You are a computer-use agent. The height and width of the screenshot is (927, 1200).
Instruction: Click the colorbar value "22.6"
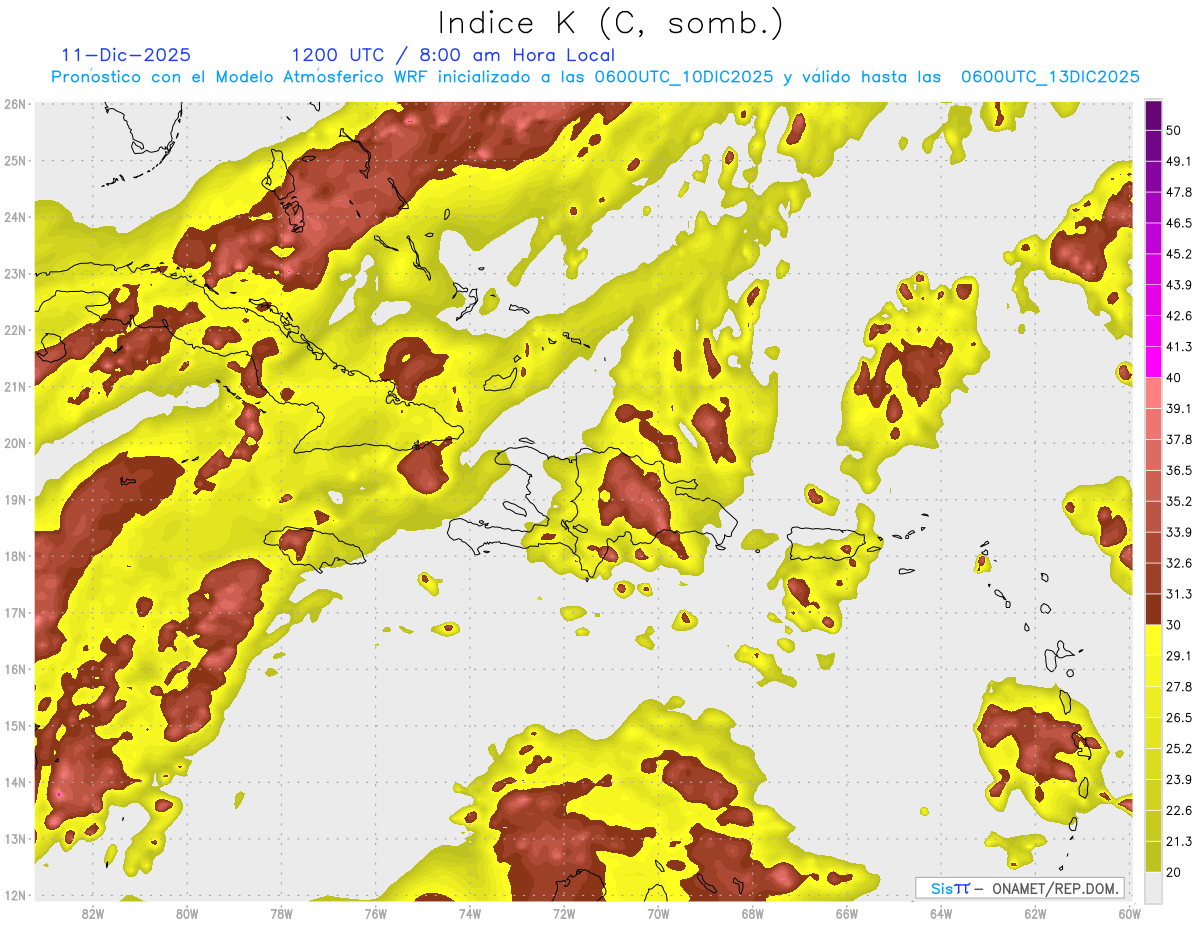coord(1179,811)
